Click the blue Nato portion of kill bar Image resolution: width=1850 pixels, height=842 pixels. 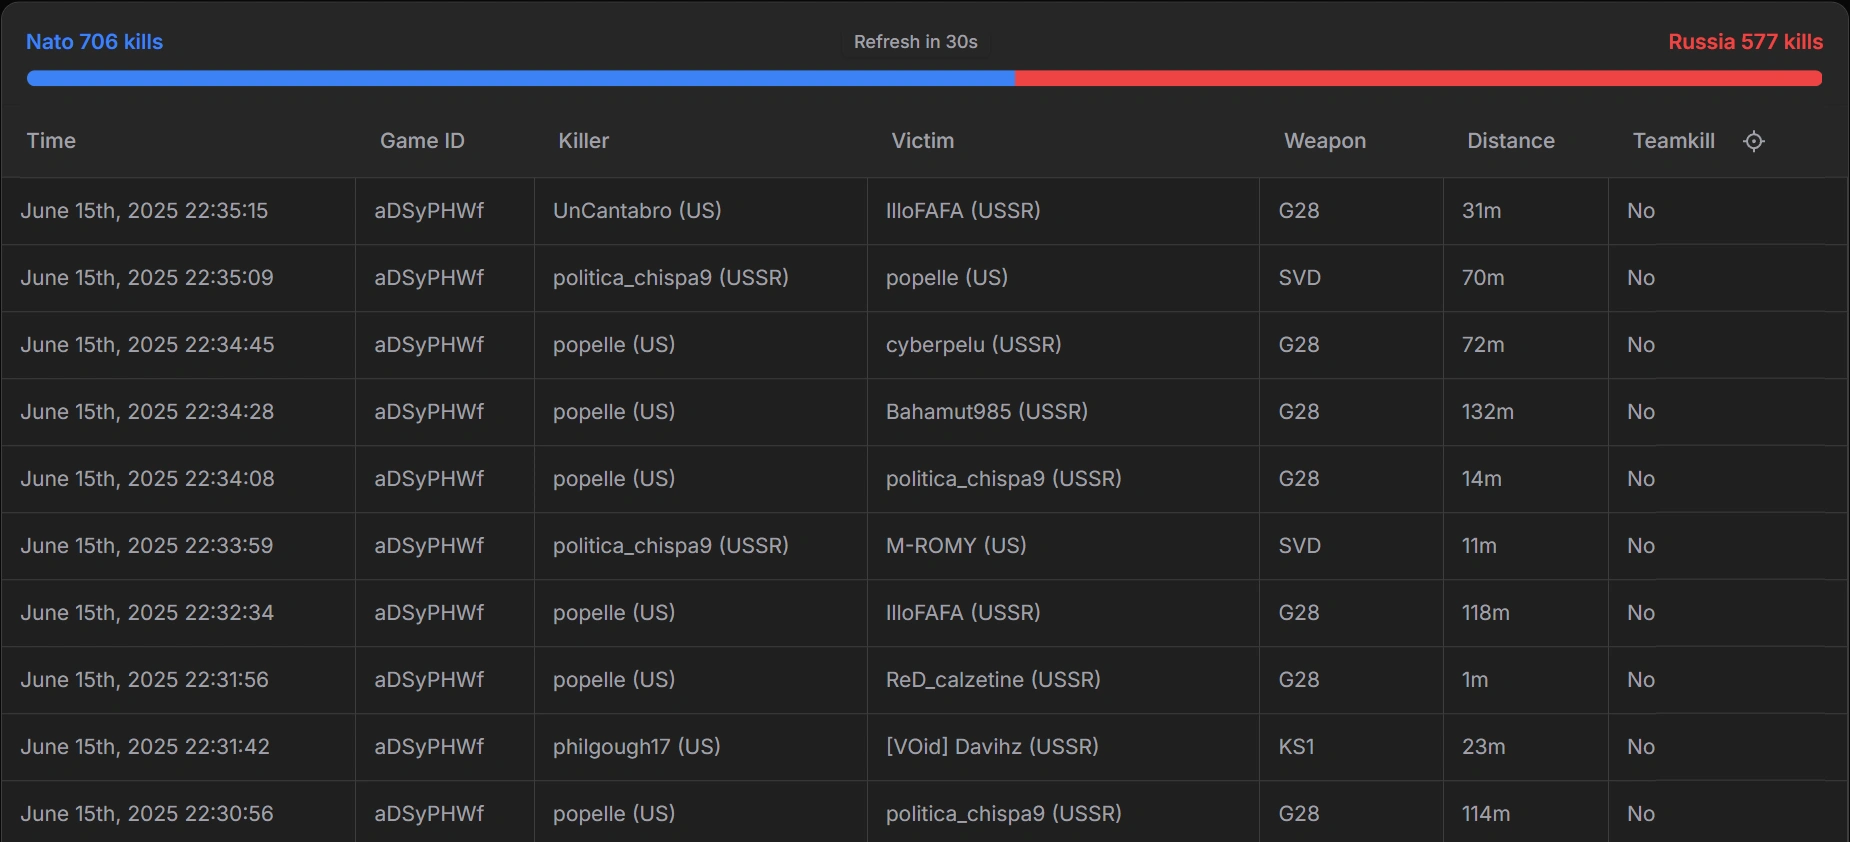point(520,78)
